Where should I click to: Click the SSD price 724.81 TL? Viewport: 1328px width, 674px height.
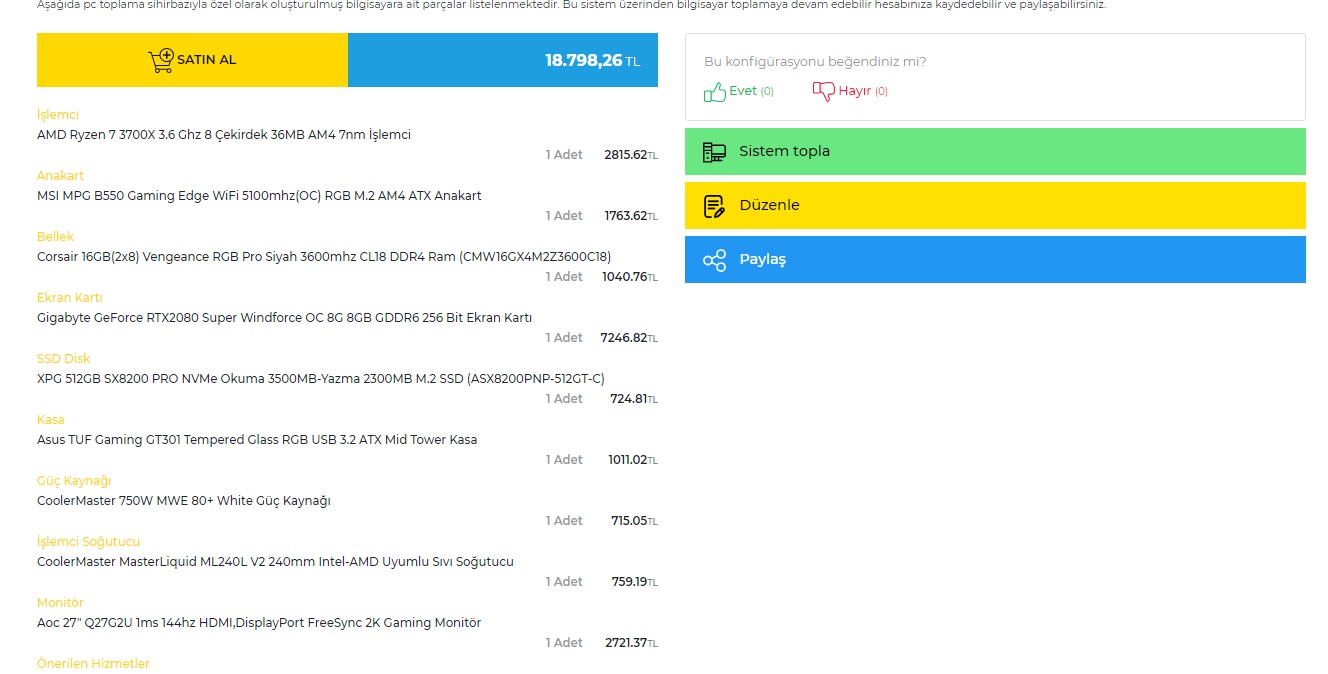pos(634,399)
